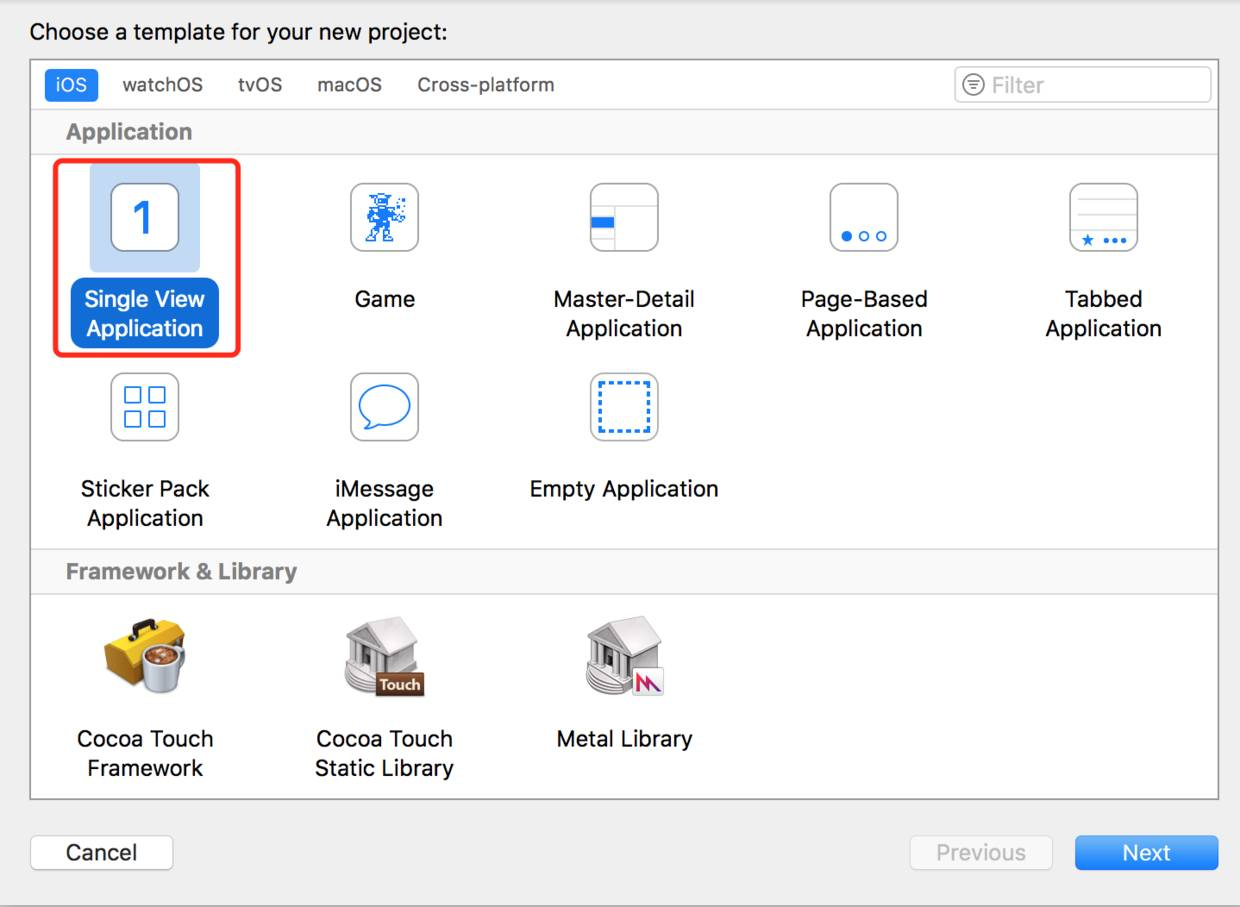
Task: Switch to the iOS platform tab
Action: (x=71, y=85)
